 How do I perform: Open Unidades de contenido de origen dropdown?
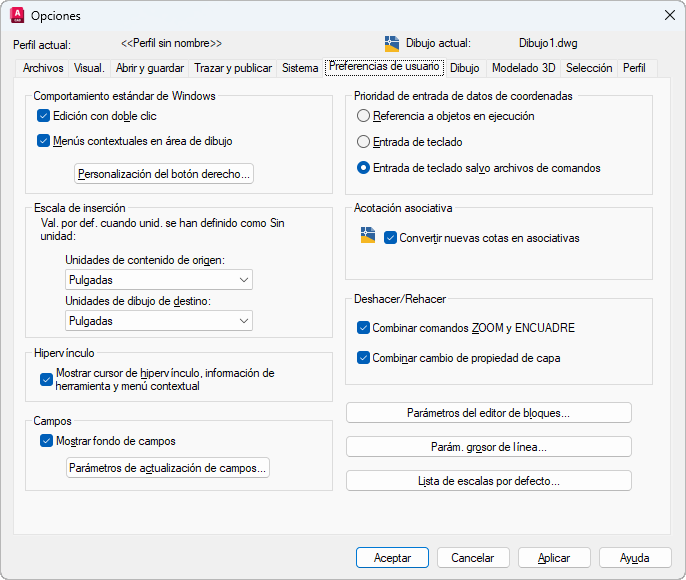pos(158,280)
